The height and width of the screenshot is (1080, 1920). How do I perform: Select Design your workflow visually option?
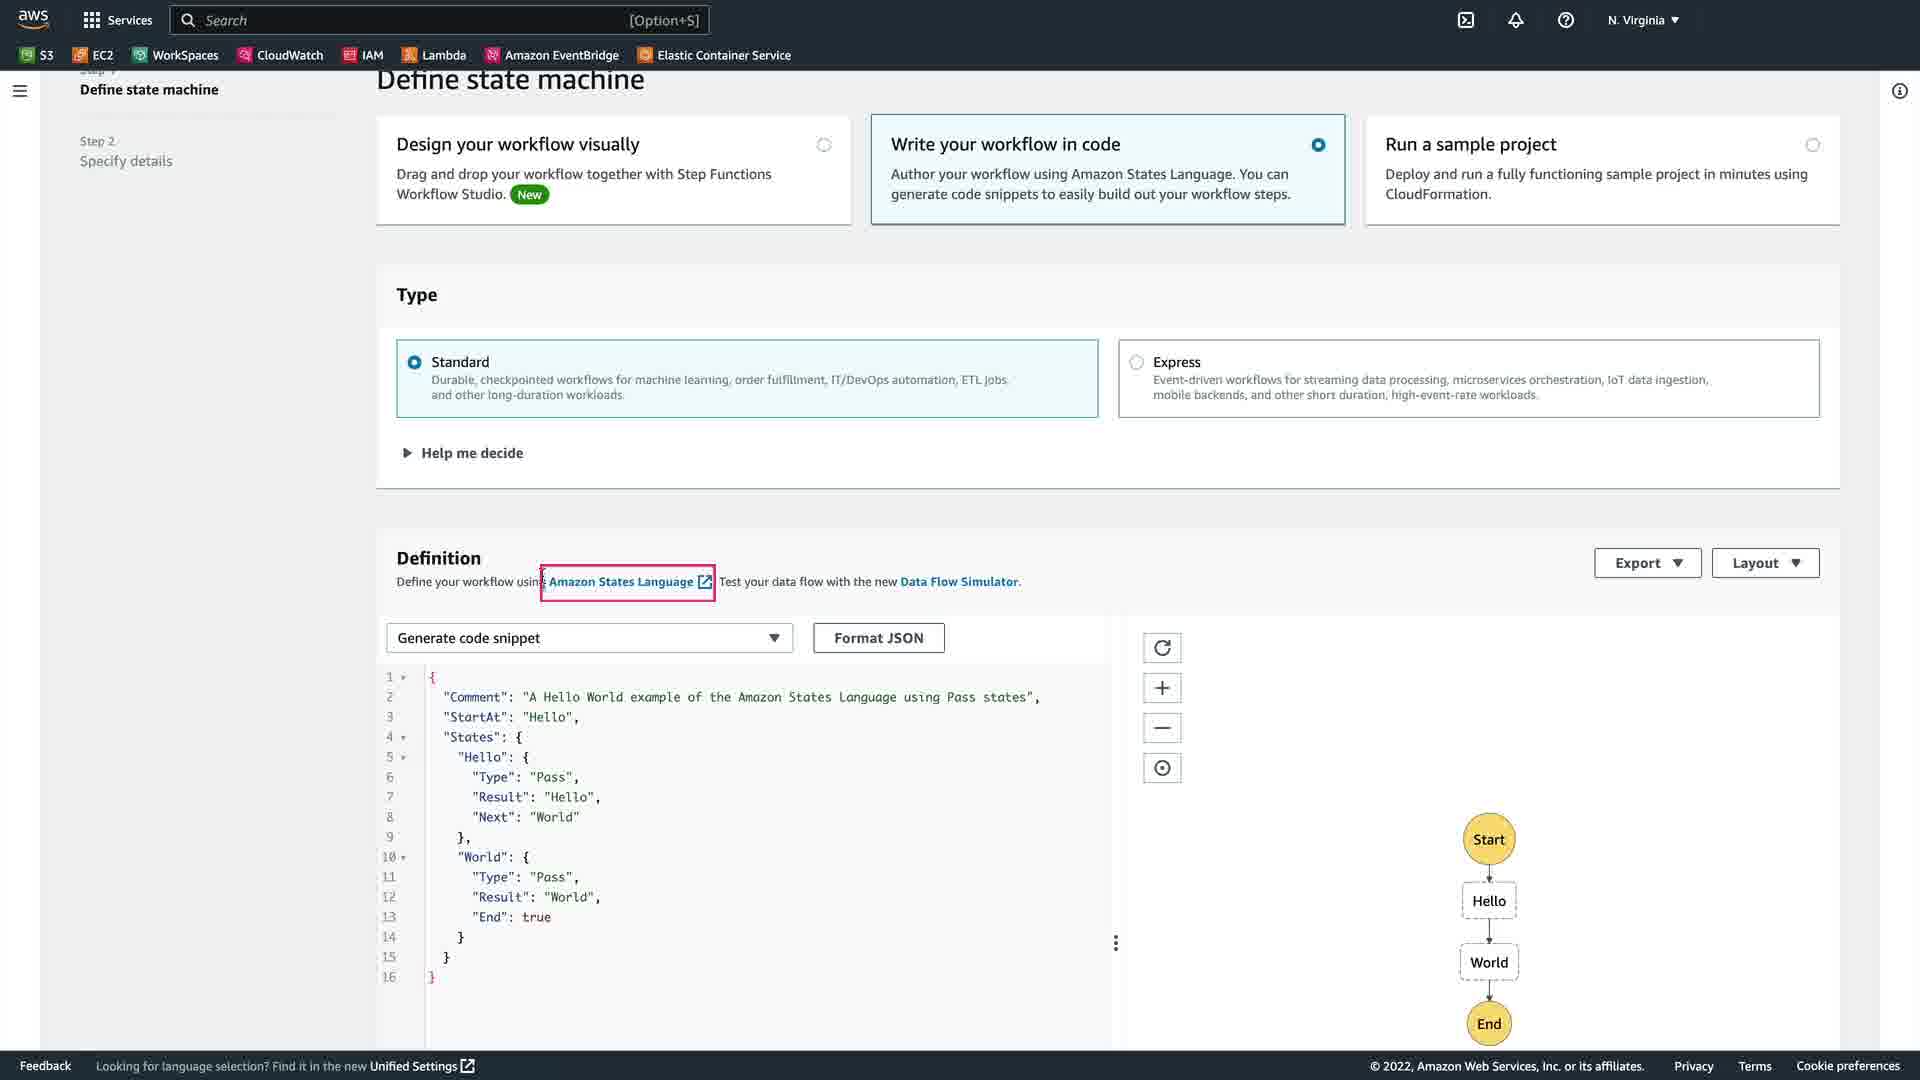(x=823, y=145)
